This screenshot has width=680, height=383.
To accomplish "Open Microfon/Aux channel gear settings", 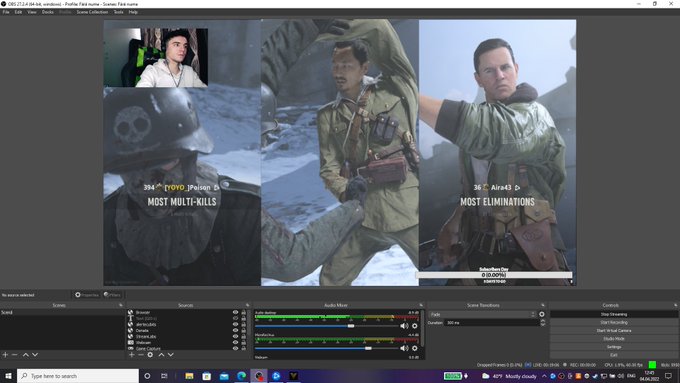I will click(415, 348).
